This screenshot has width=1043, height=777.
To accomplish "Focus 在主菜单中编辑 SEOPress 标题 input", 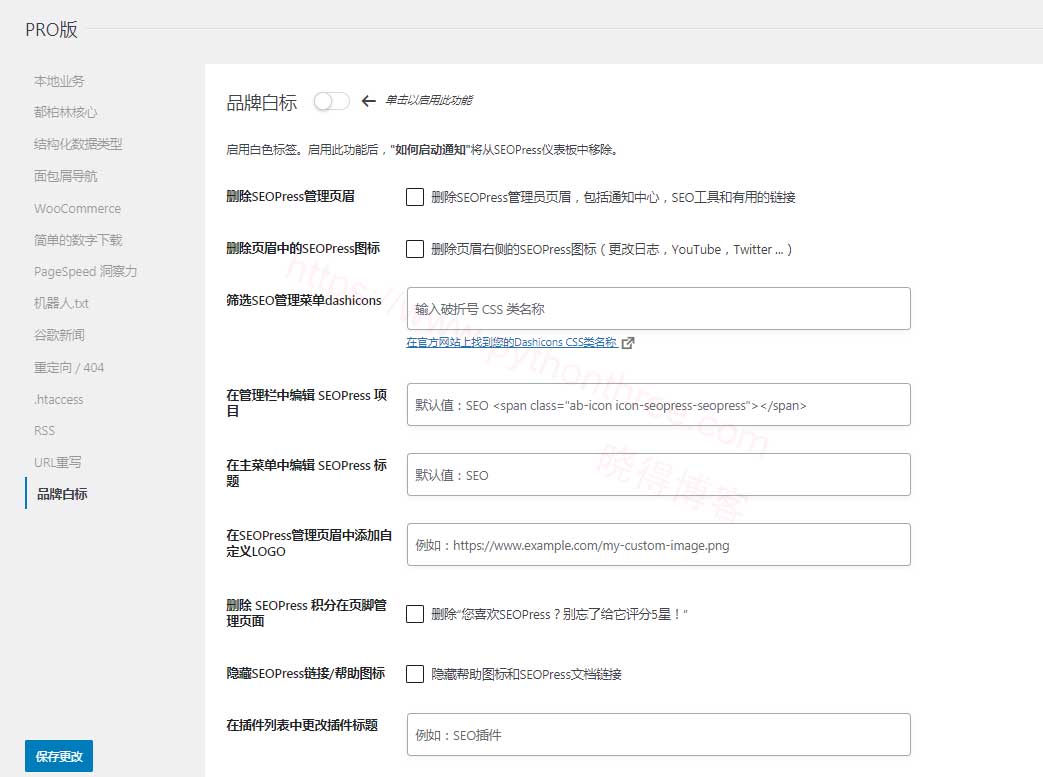I will (x=659, y=474).
